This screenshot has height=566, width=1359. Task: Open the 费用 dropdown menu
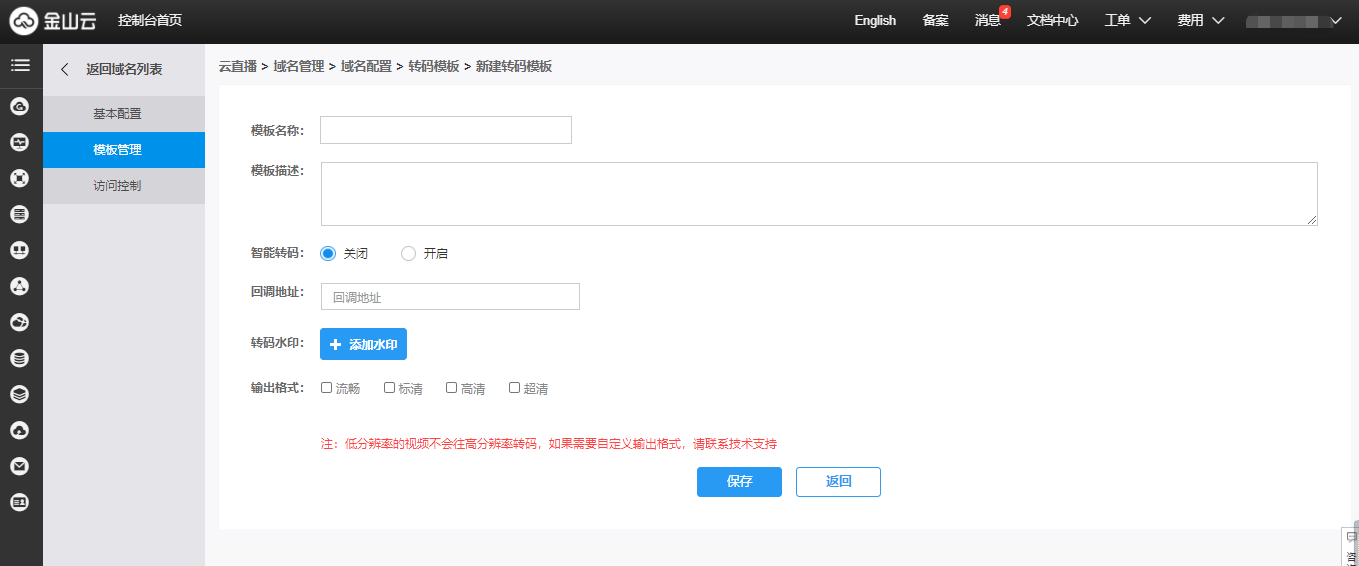pos(1201,20)
